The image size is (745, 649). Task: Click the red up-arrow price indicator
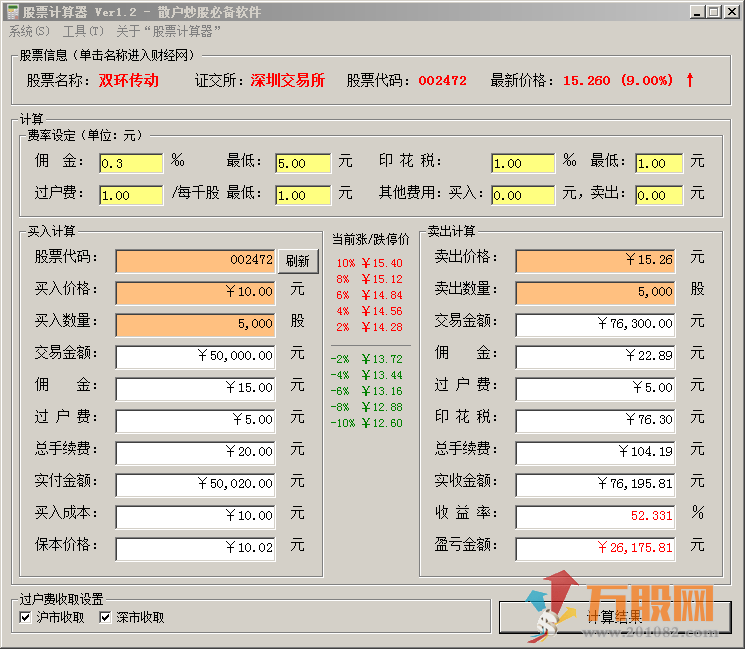690,80
